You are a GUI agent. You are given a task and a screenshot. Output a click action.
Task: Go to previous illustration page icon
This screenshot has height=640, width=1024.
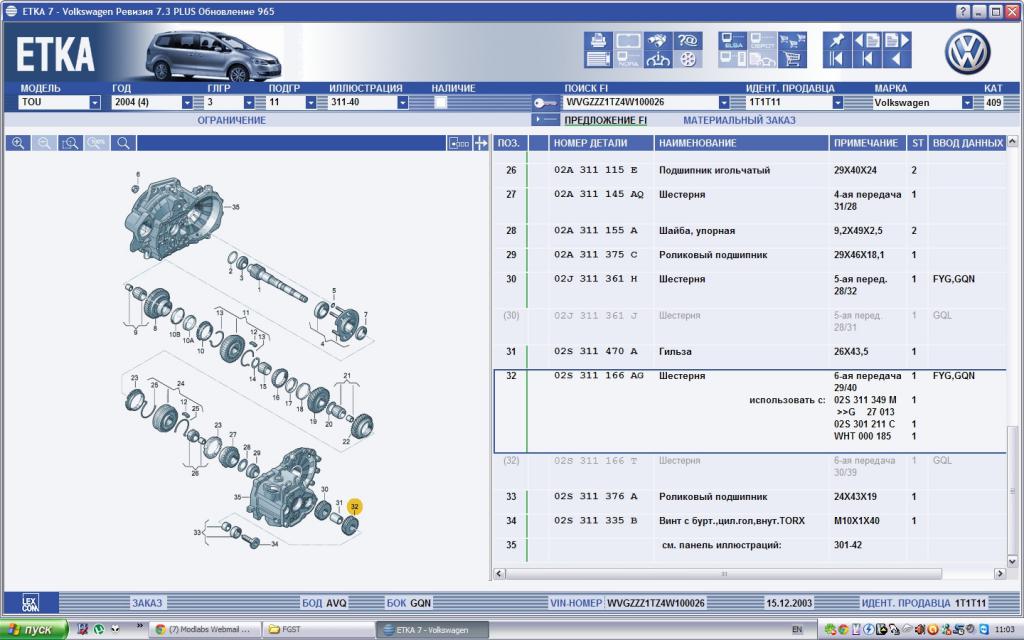[867, 40]
